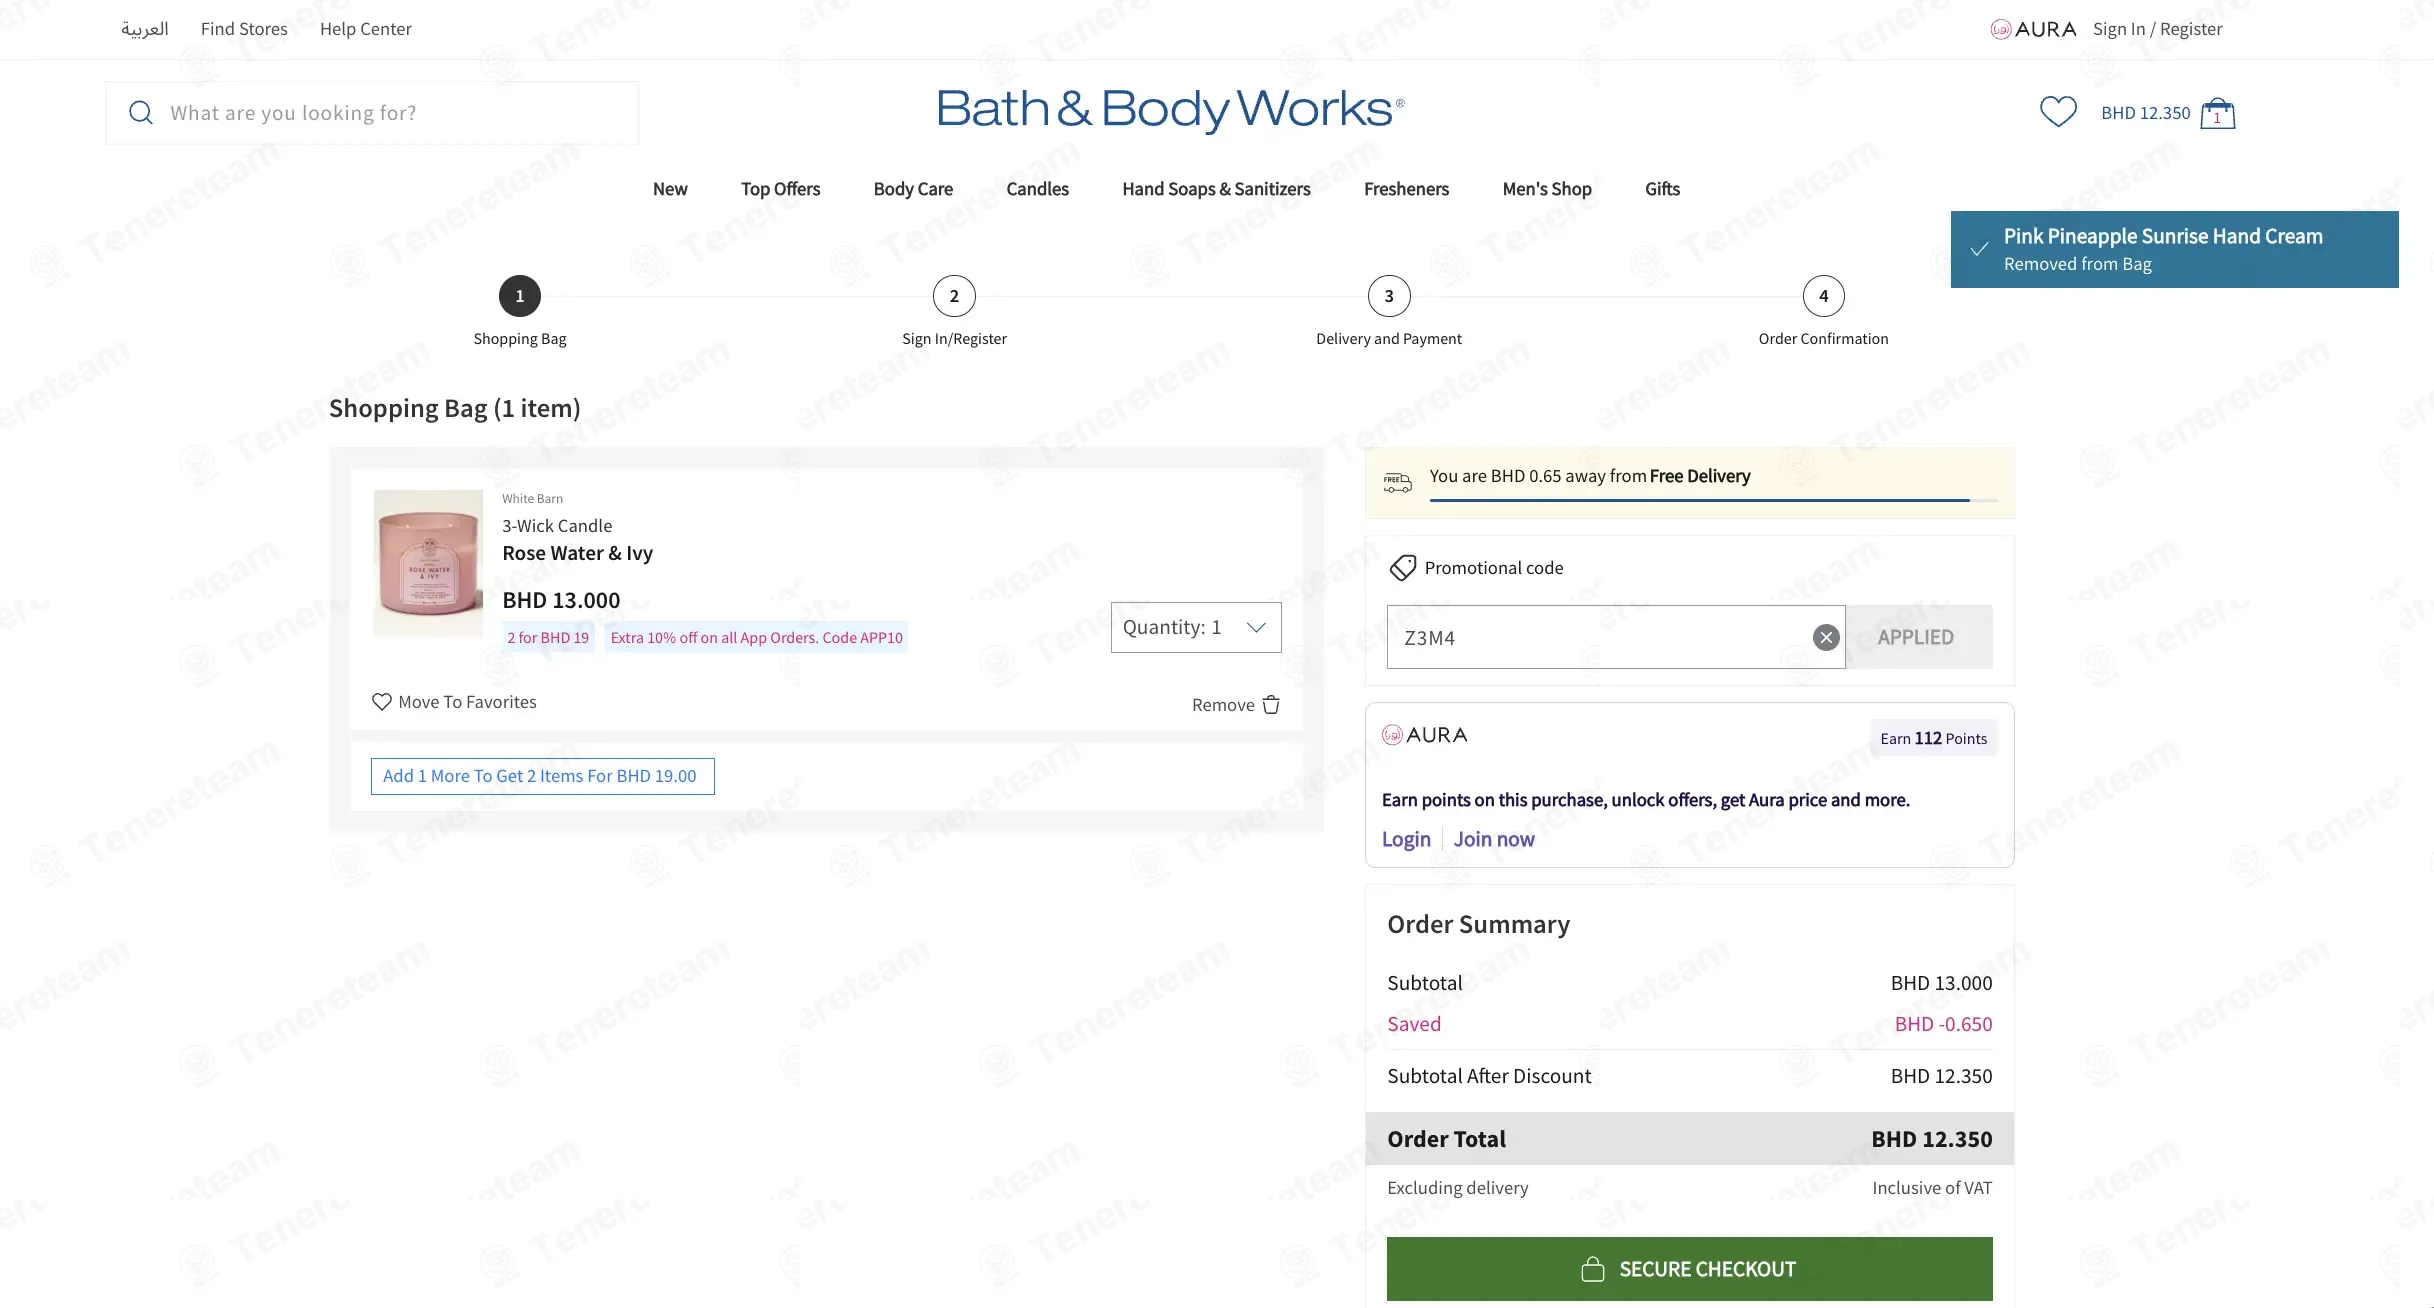The height and width of the screenshot is (1308, 2434).
Task: Click the promotional code tag icon
Action: 1402,568
